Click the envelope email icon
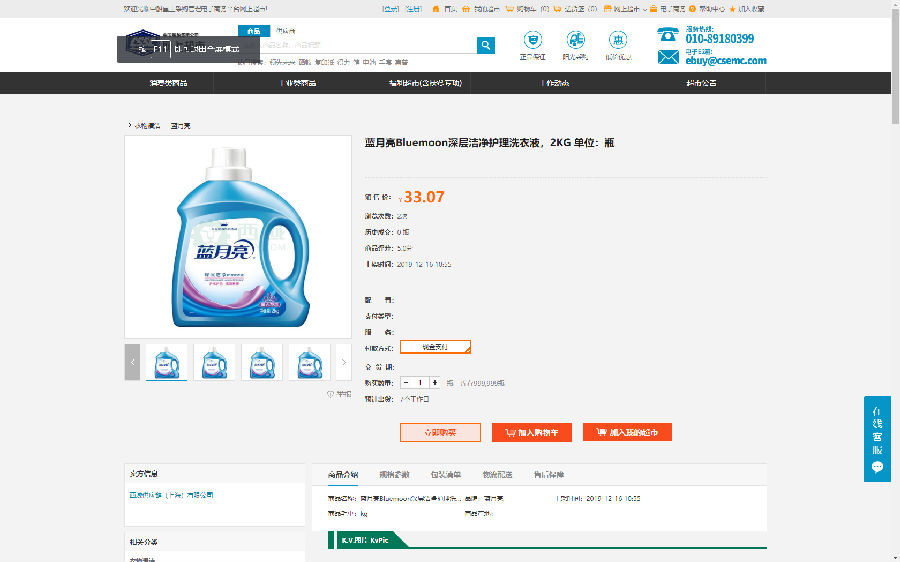This screenshot has height=562, width=900. 668,57
